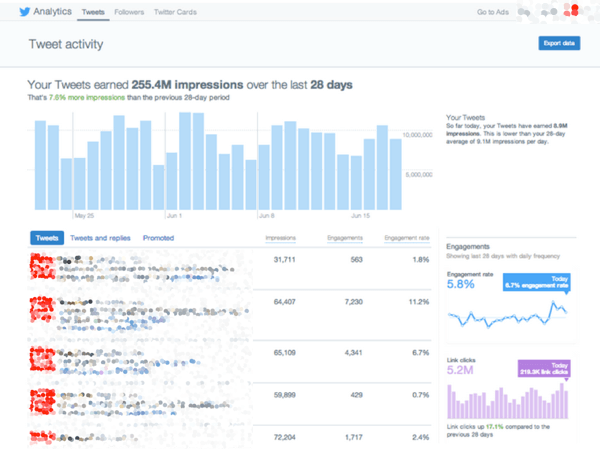Click the link clicks purple bar chart
The height and width of the screenshot is (449, 600).
point(507,401)
